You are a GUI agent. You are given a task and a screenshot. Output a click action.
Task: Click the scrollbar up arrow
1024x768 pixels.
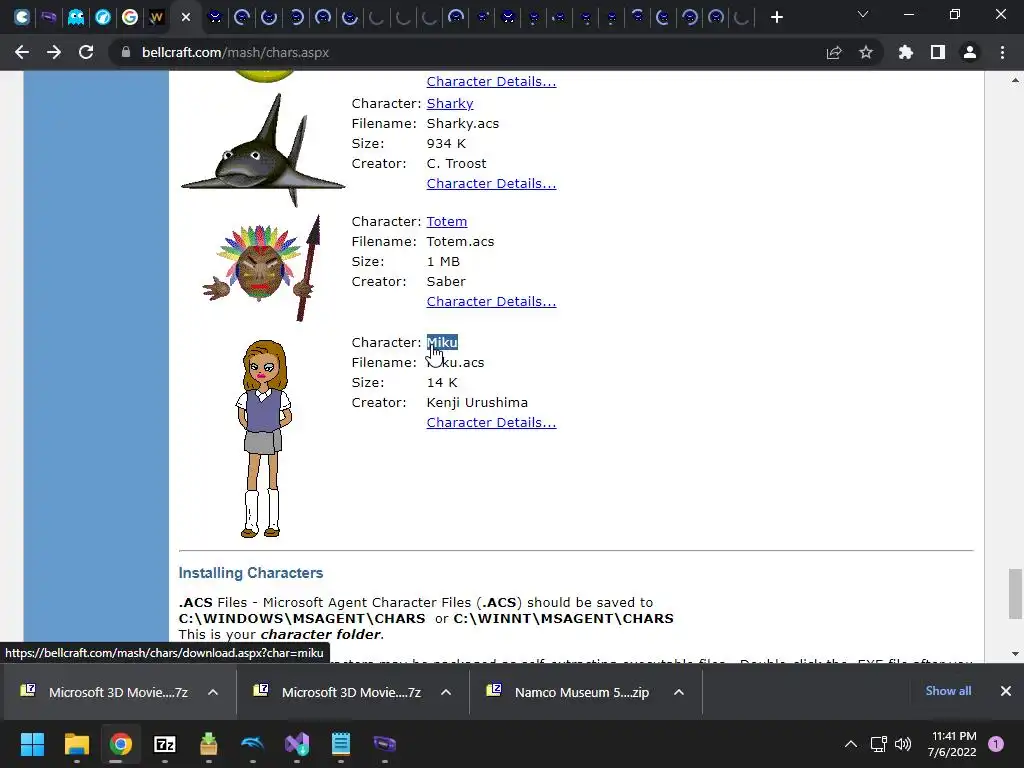coord(1015,80)
